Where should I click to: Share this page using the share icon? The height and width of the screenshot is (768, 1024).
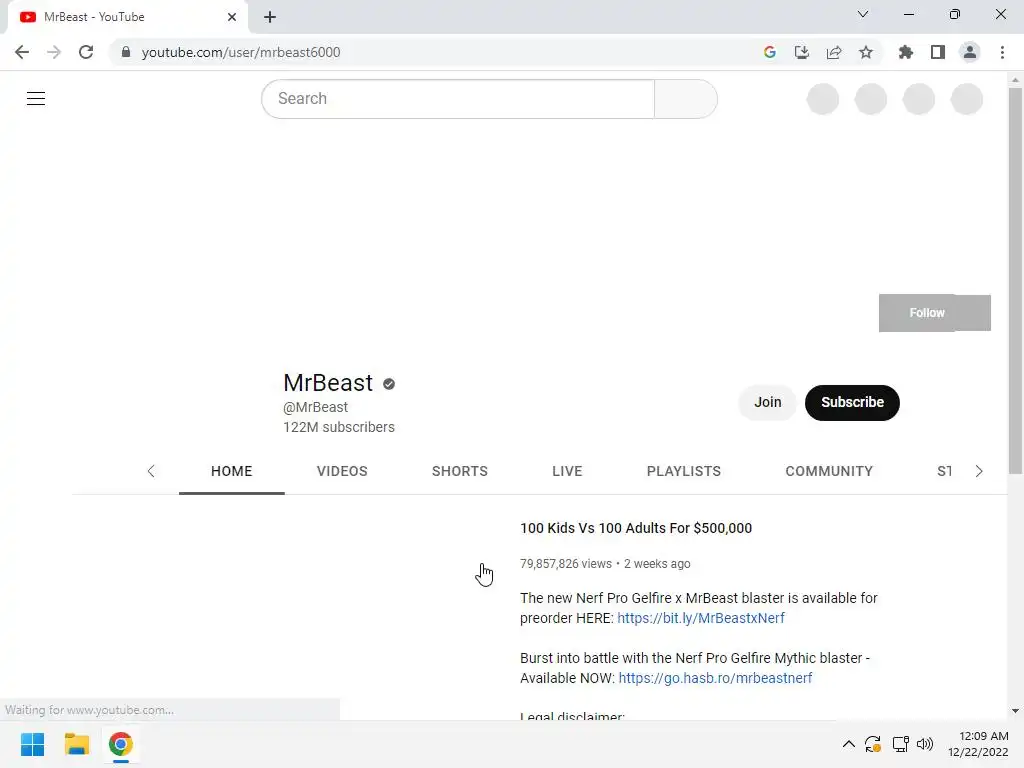[x=834, y=52]
